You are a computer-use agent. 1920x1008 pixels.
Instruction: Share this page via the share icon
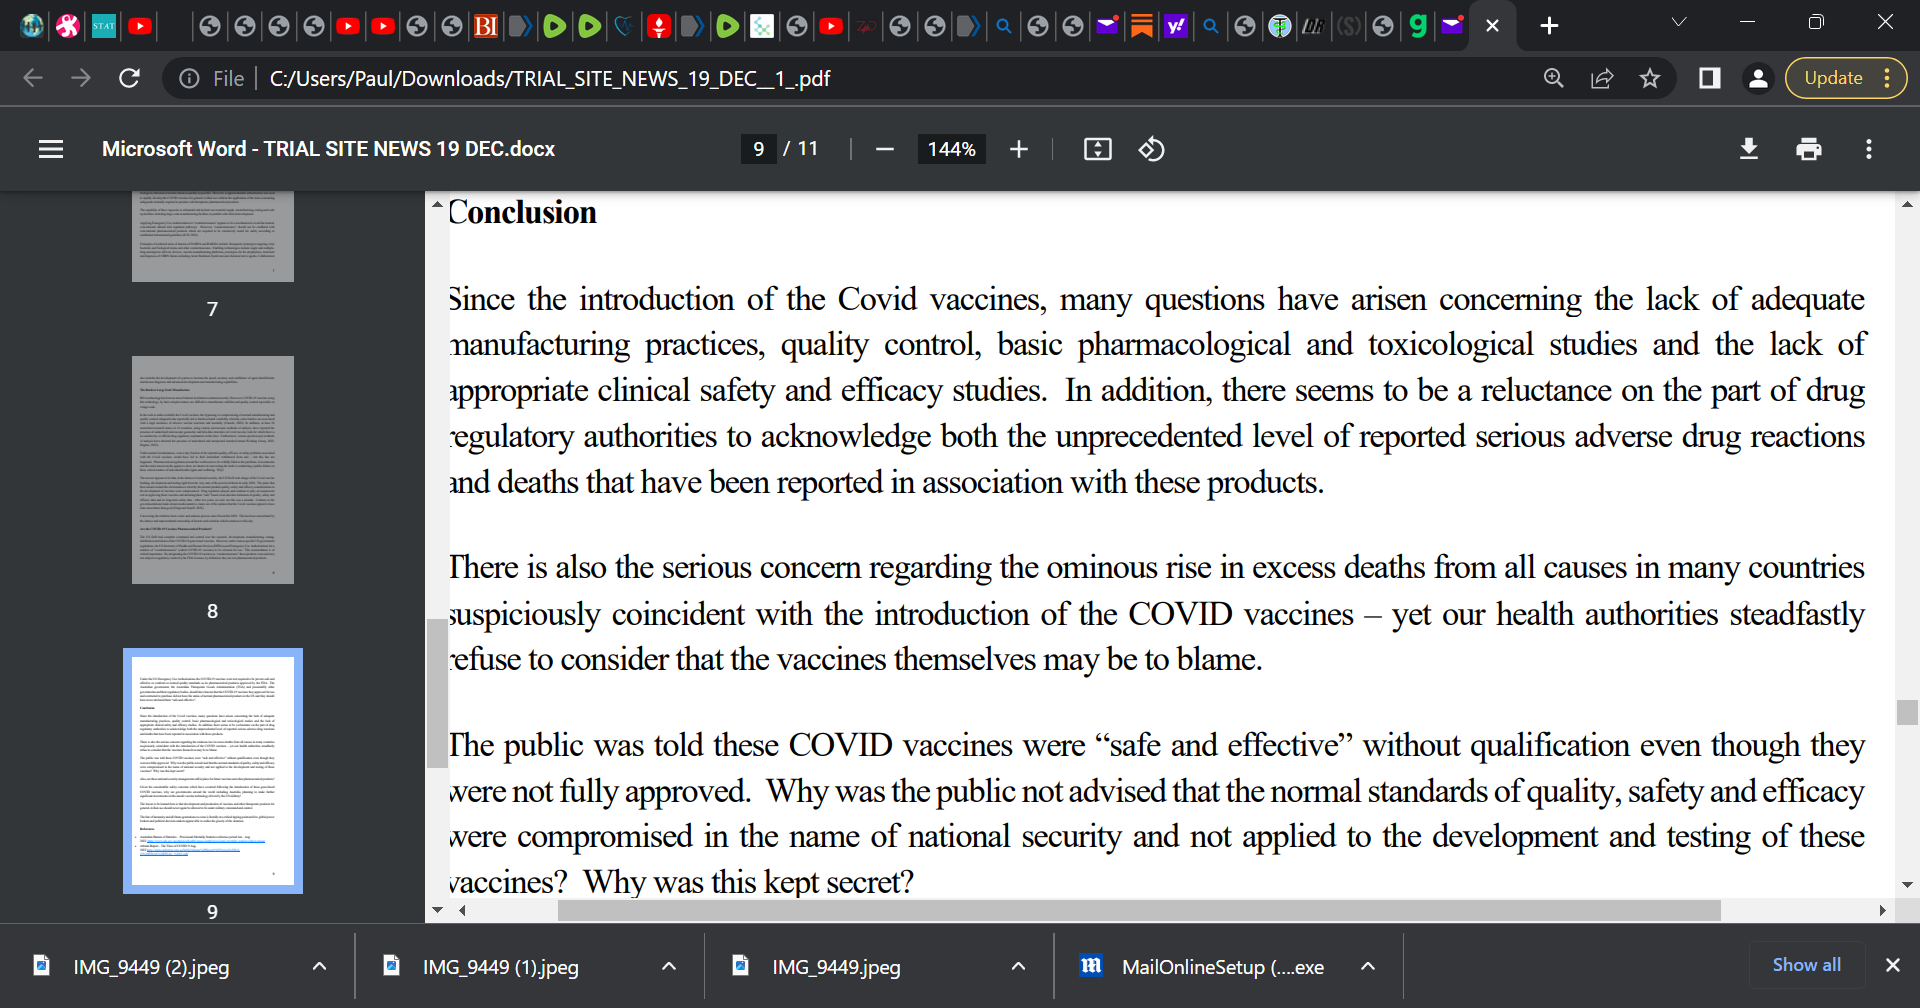pos(1602,78)
